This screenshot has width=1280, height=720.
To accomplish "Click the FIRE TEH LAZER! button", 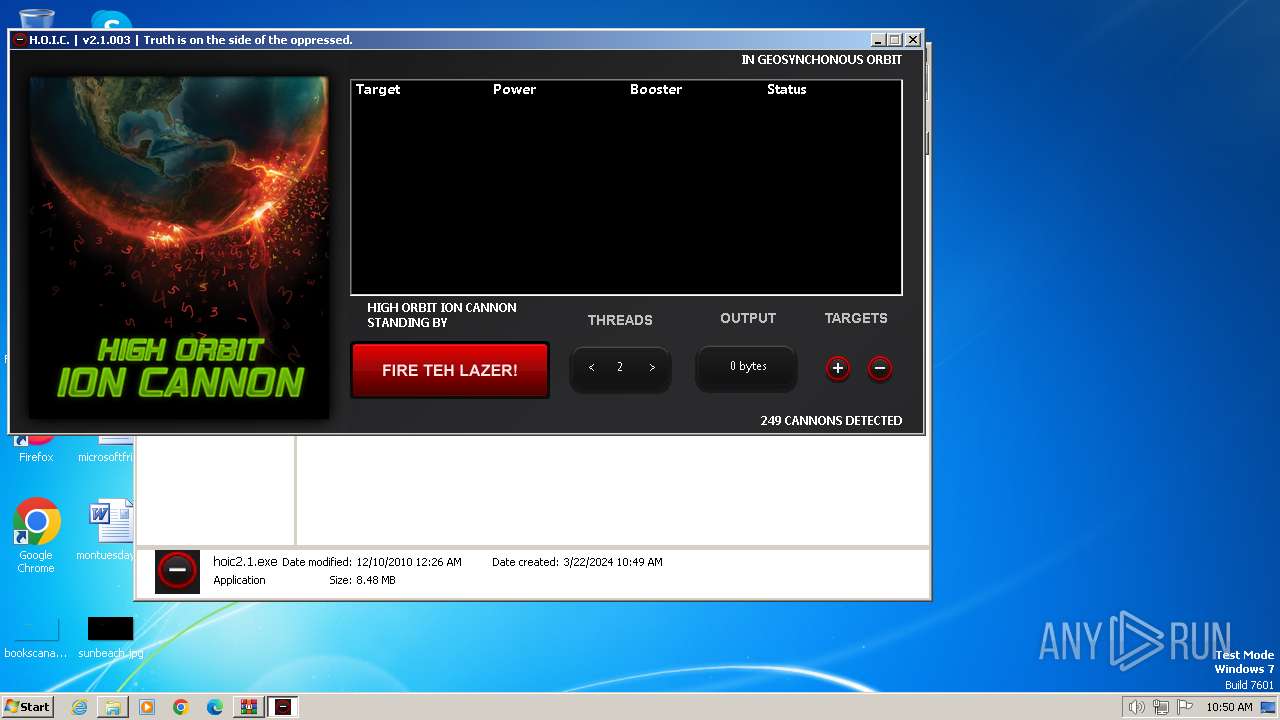I will coord(450,370).
